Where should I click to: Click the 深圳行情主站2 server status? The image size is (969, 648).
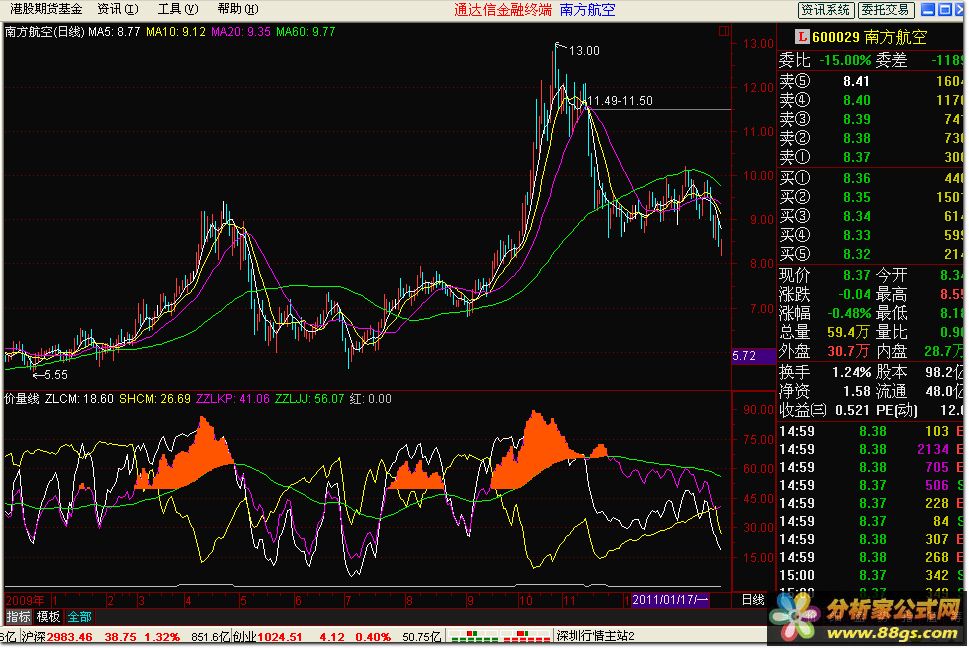[x=595, y=636]
